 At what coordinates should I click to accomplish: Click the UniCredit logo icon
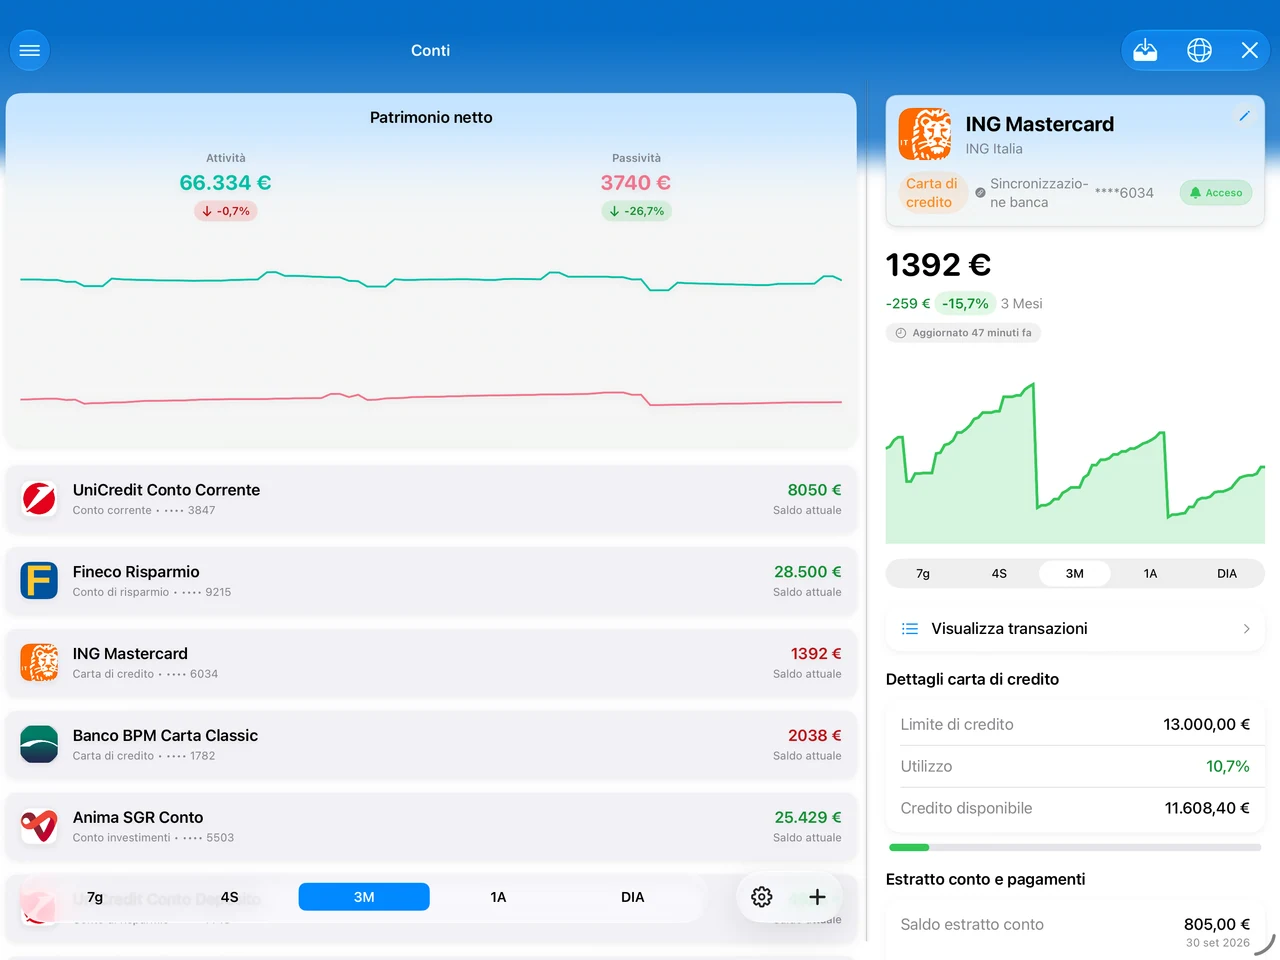[x=39, y=498]
